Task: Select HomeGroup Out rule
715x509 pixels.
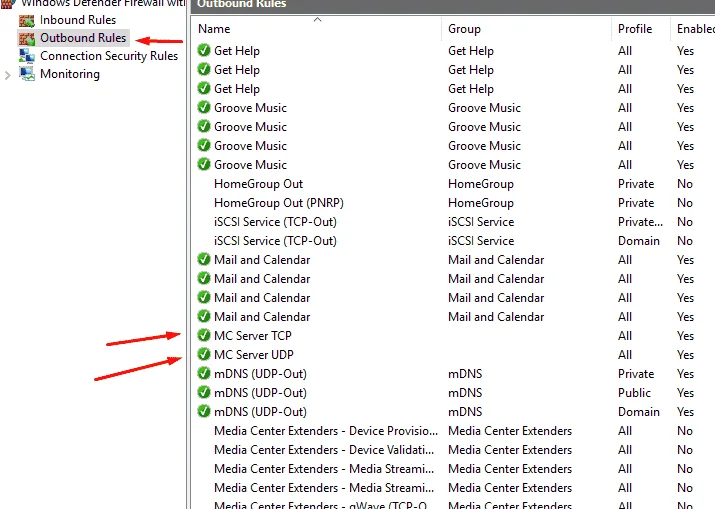Action: (258, 184)
